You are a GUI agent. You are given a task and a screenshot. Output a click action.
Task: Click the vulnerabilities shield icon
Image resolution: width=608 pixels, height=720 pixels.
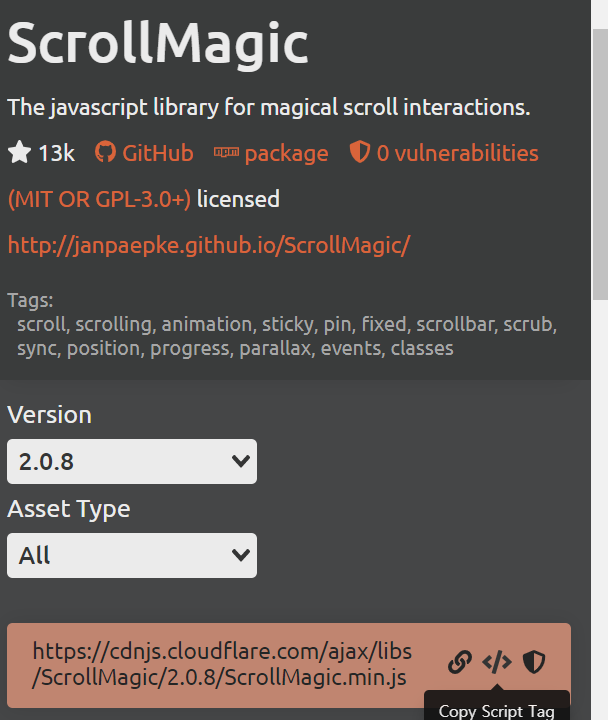(360, 152)
